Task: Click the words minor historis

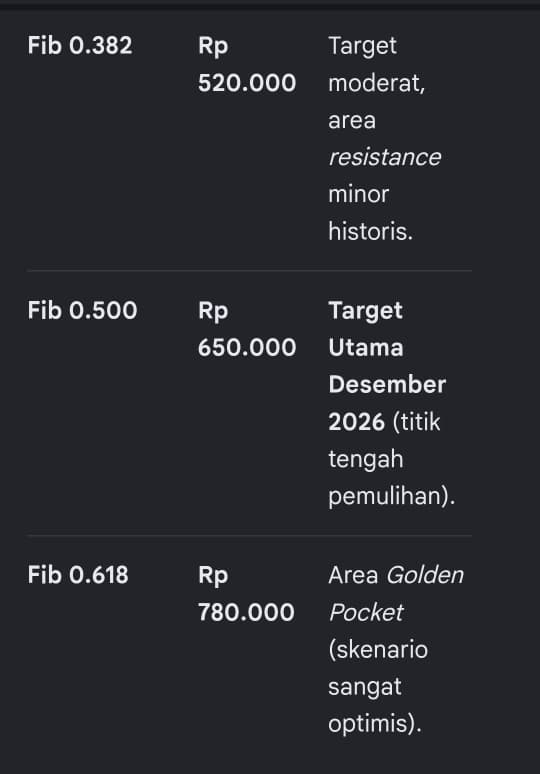Action: tap(371, 213)
